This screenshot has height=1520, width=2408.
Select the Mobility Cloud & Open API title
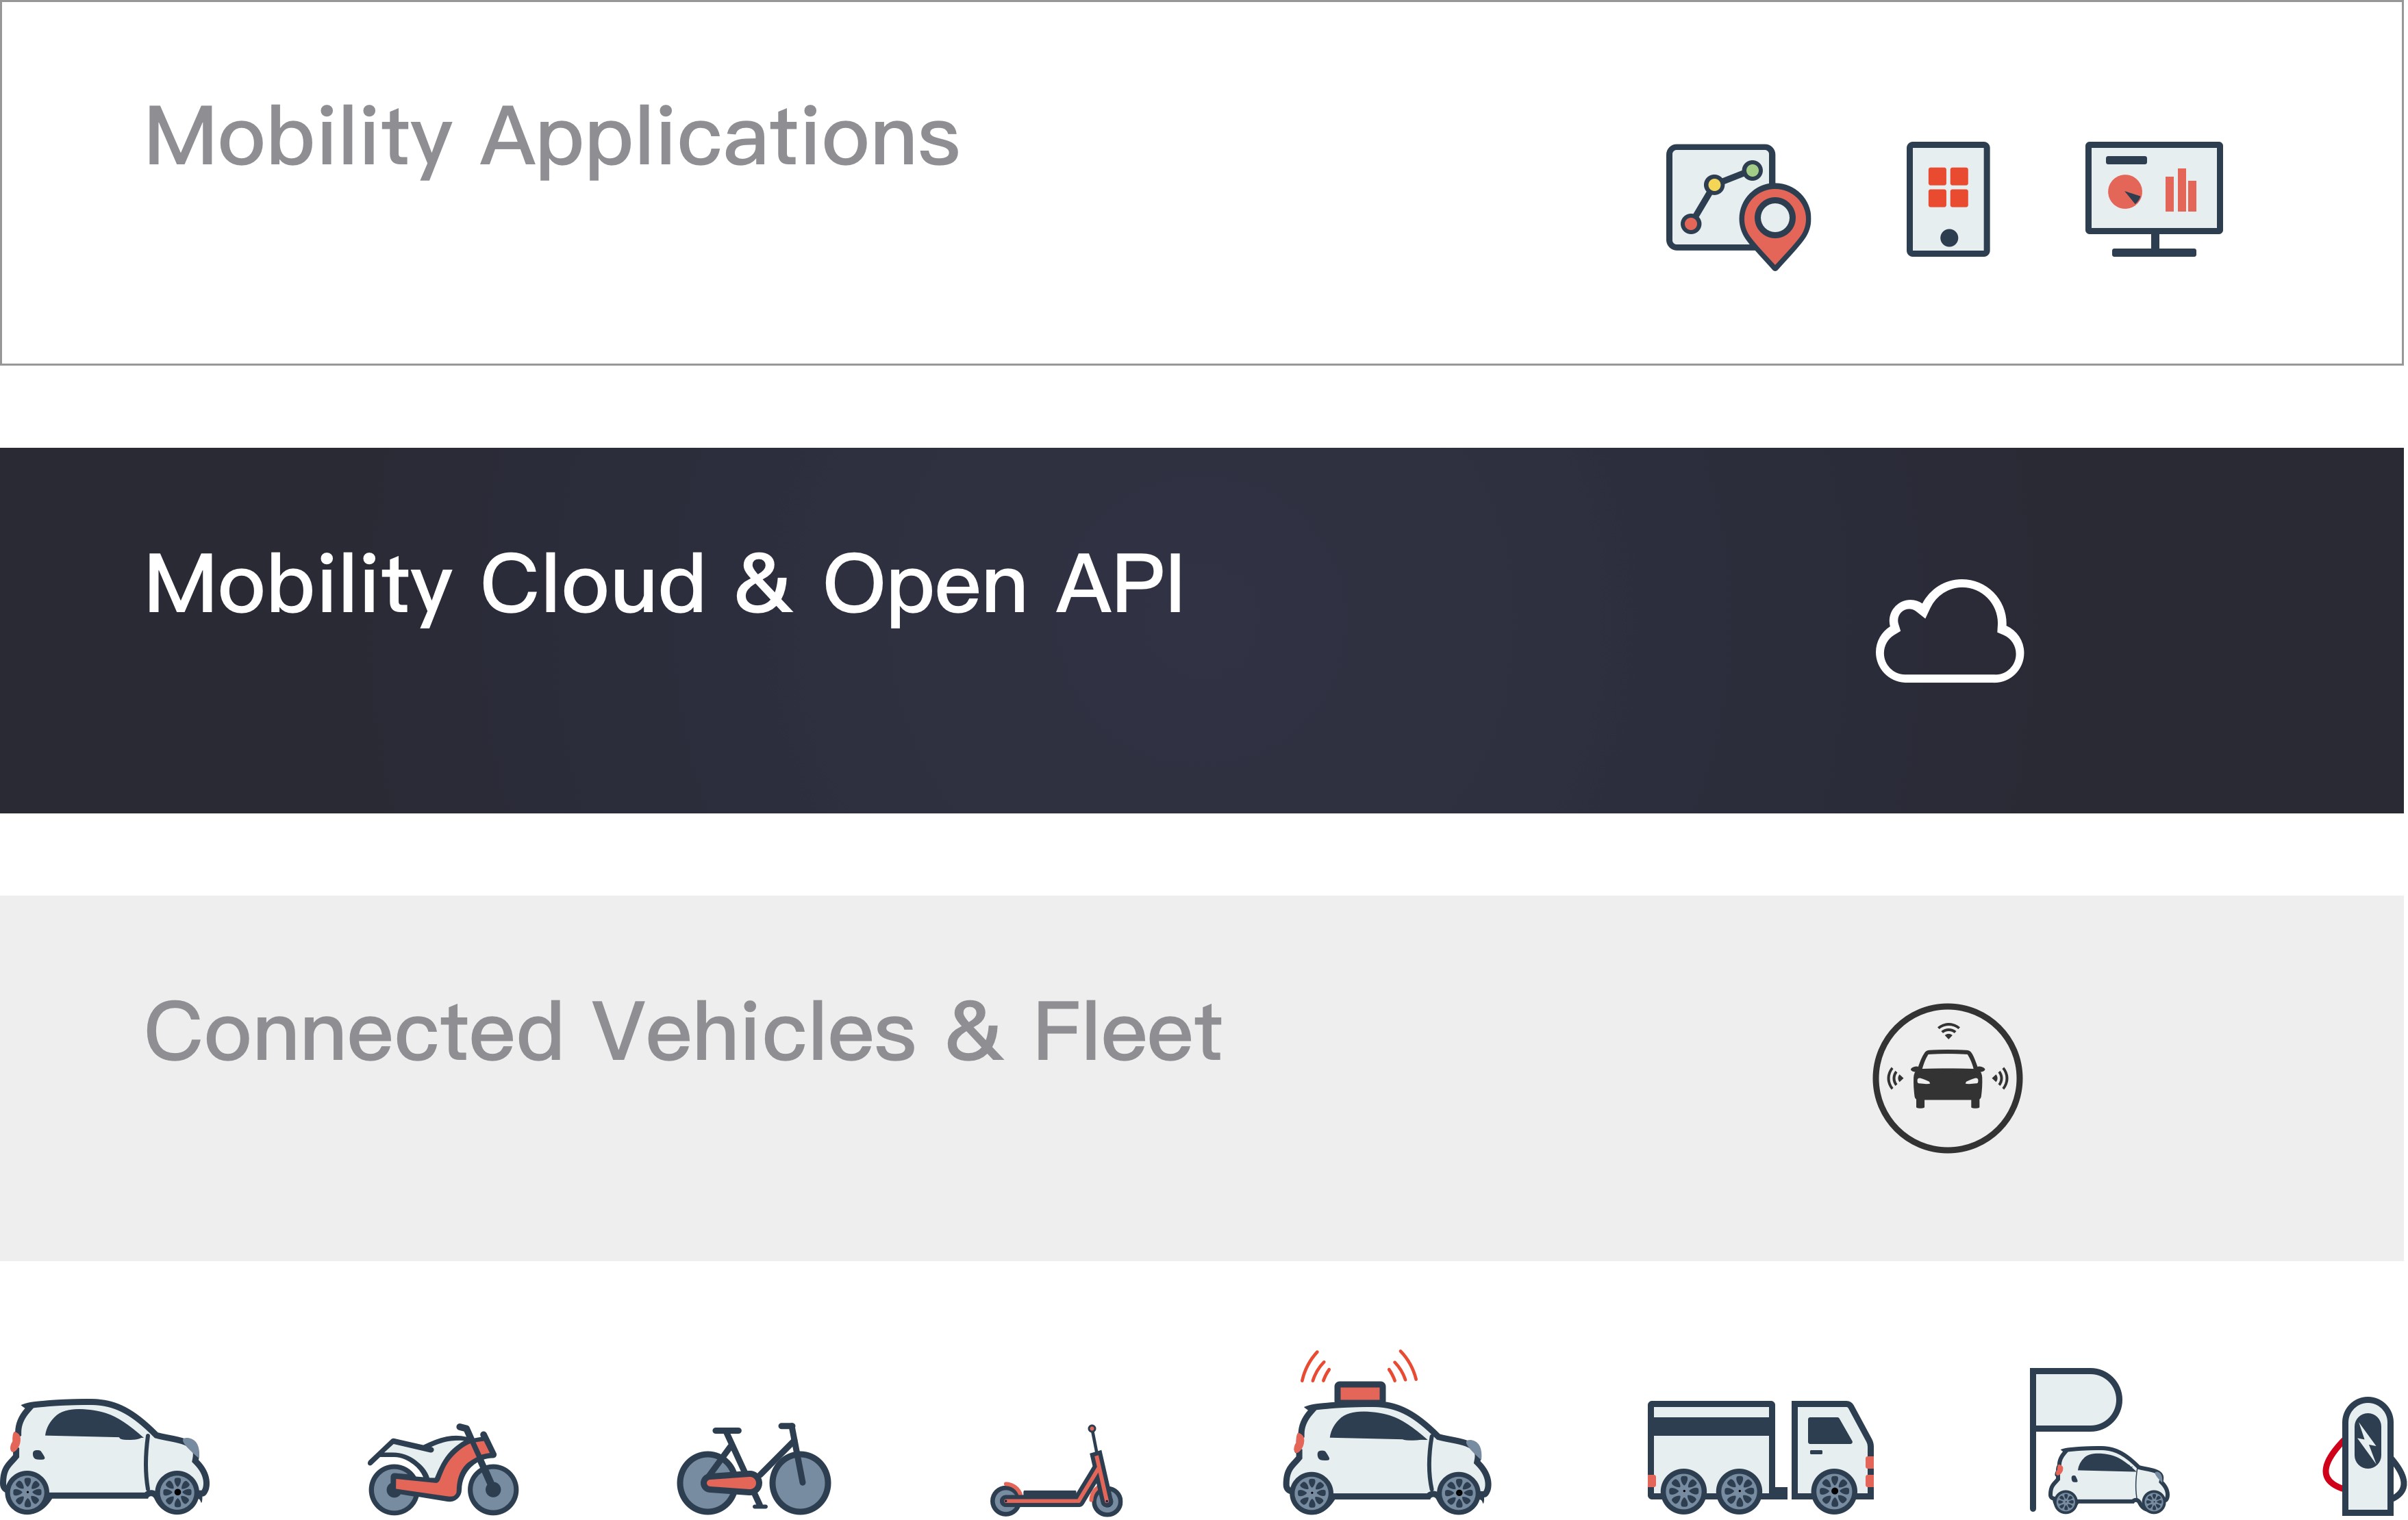click(x=664, y=585)
